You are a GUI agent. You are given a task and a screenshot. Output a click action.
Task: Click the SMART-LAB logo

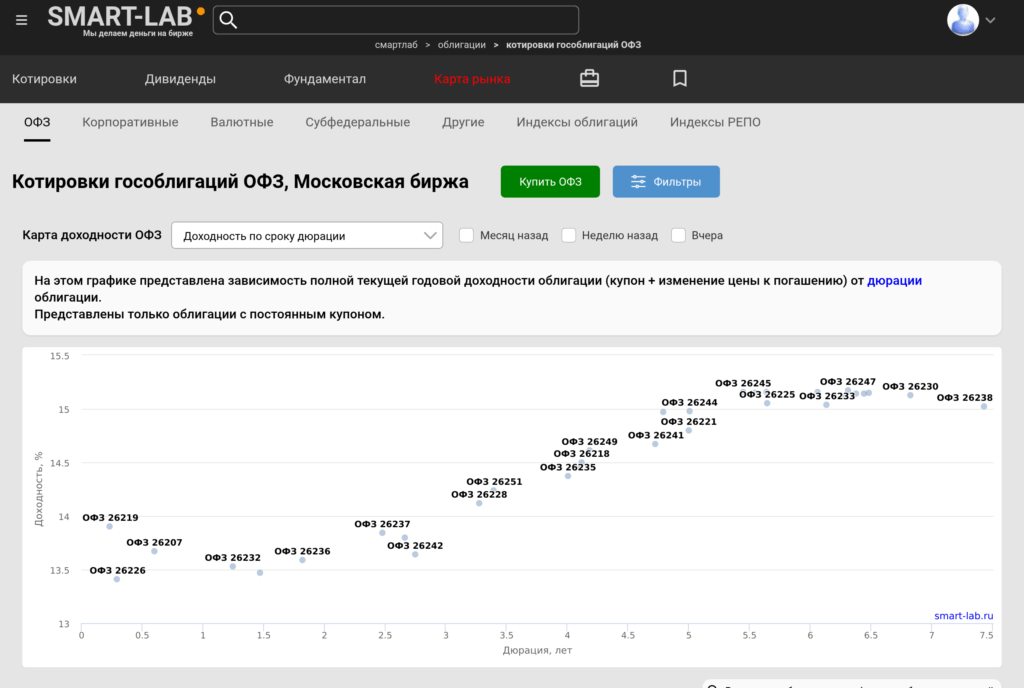[125, 20]
